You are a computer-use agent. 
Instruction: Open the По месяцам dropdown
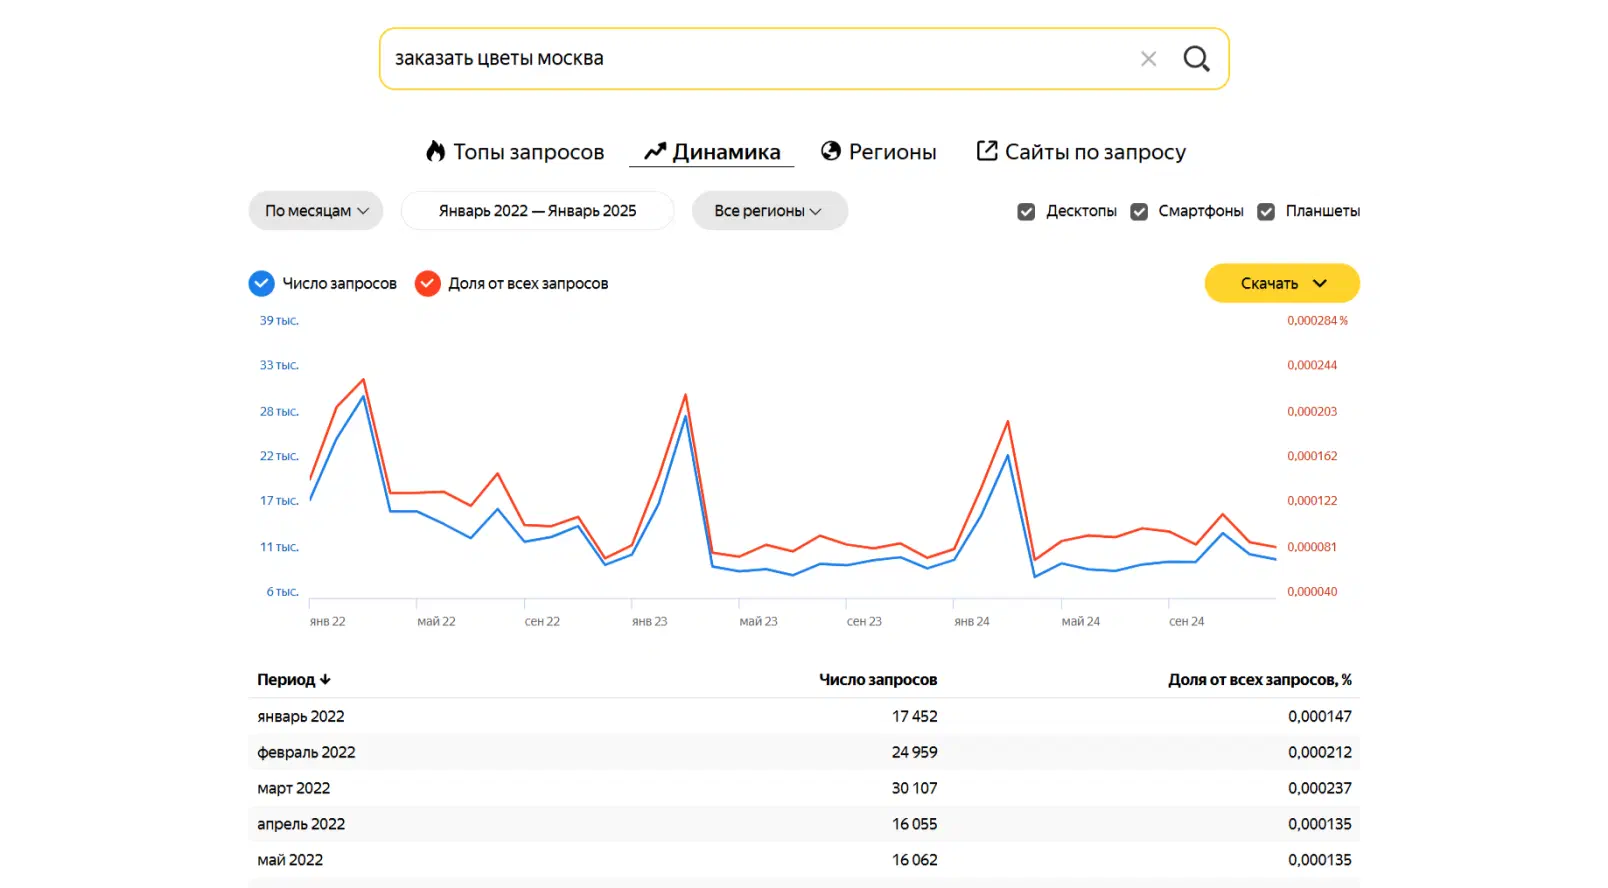tap(316, 211)
